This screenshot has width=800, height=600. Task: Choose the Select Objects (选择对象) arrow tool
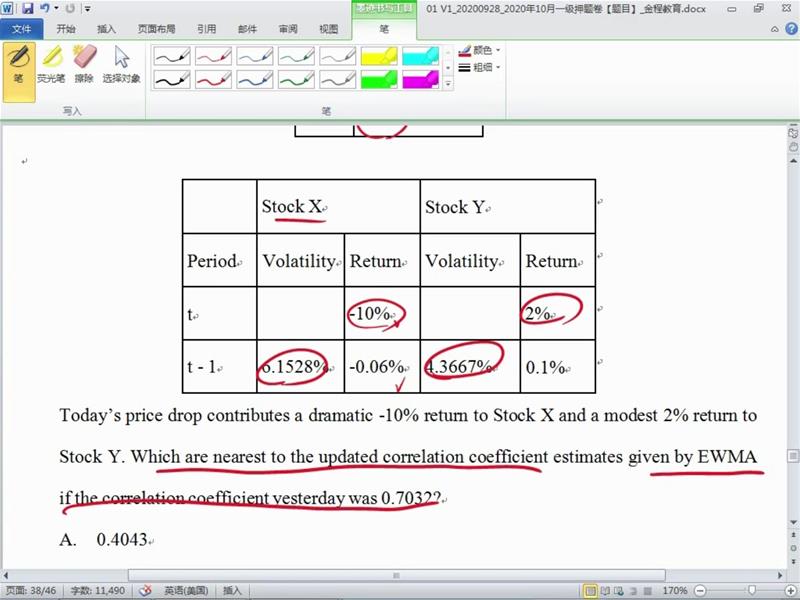click(121, 65)
